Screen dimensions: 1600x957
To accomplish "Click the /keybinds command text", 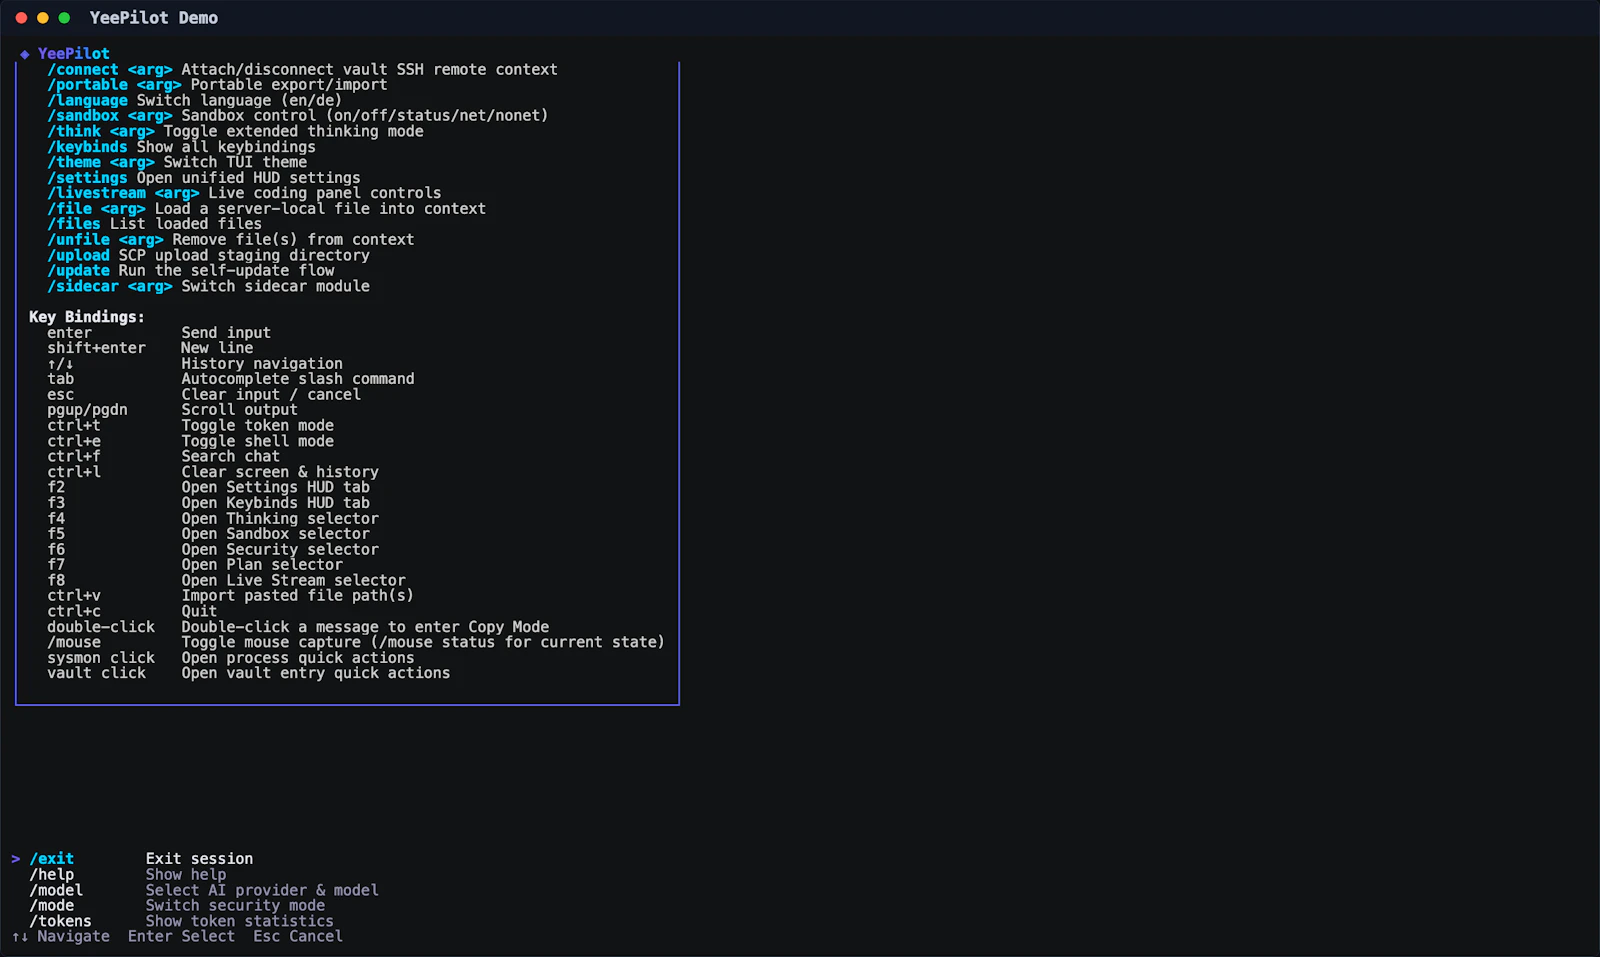I will (x=87, y=147).
